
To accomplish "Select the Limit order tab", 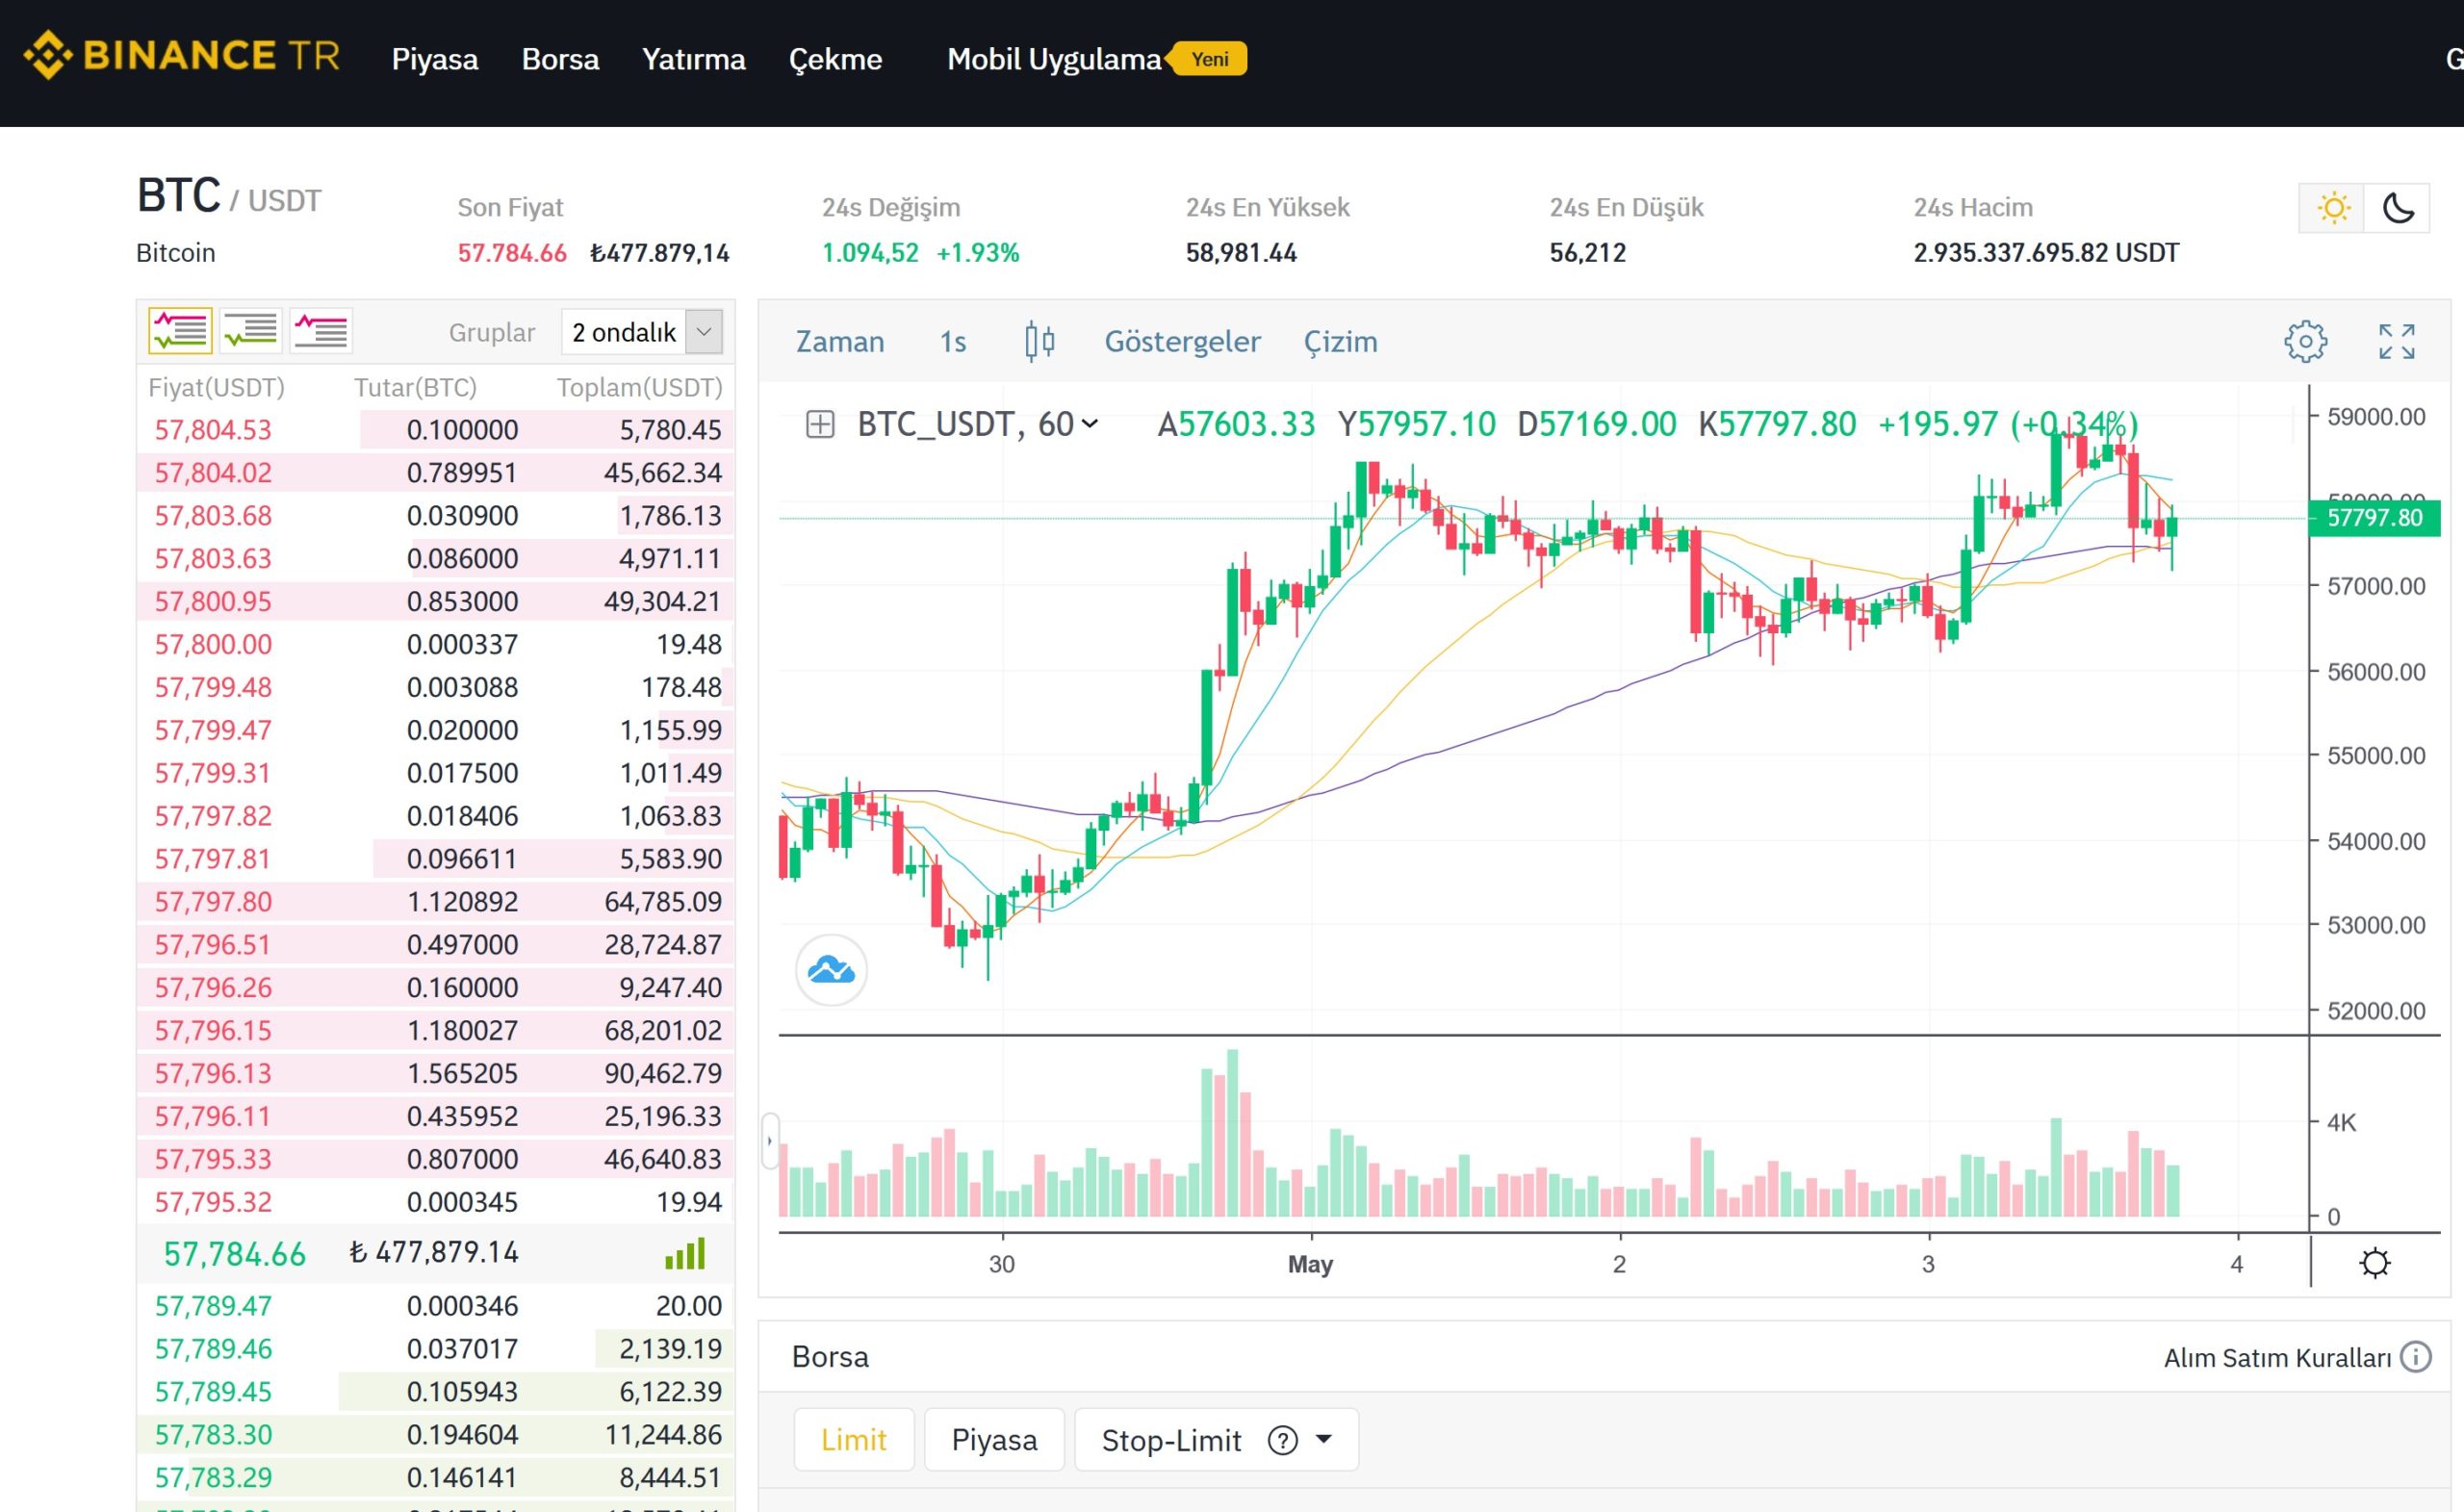I will 854,1440.
